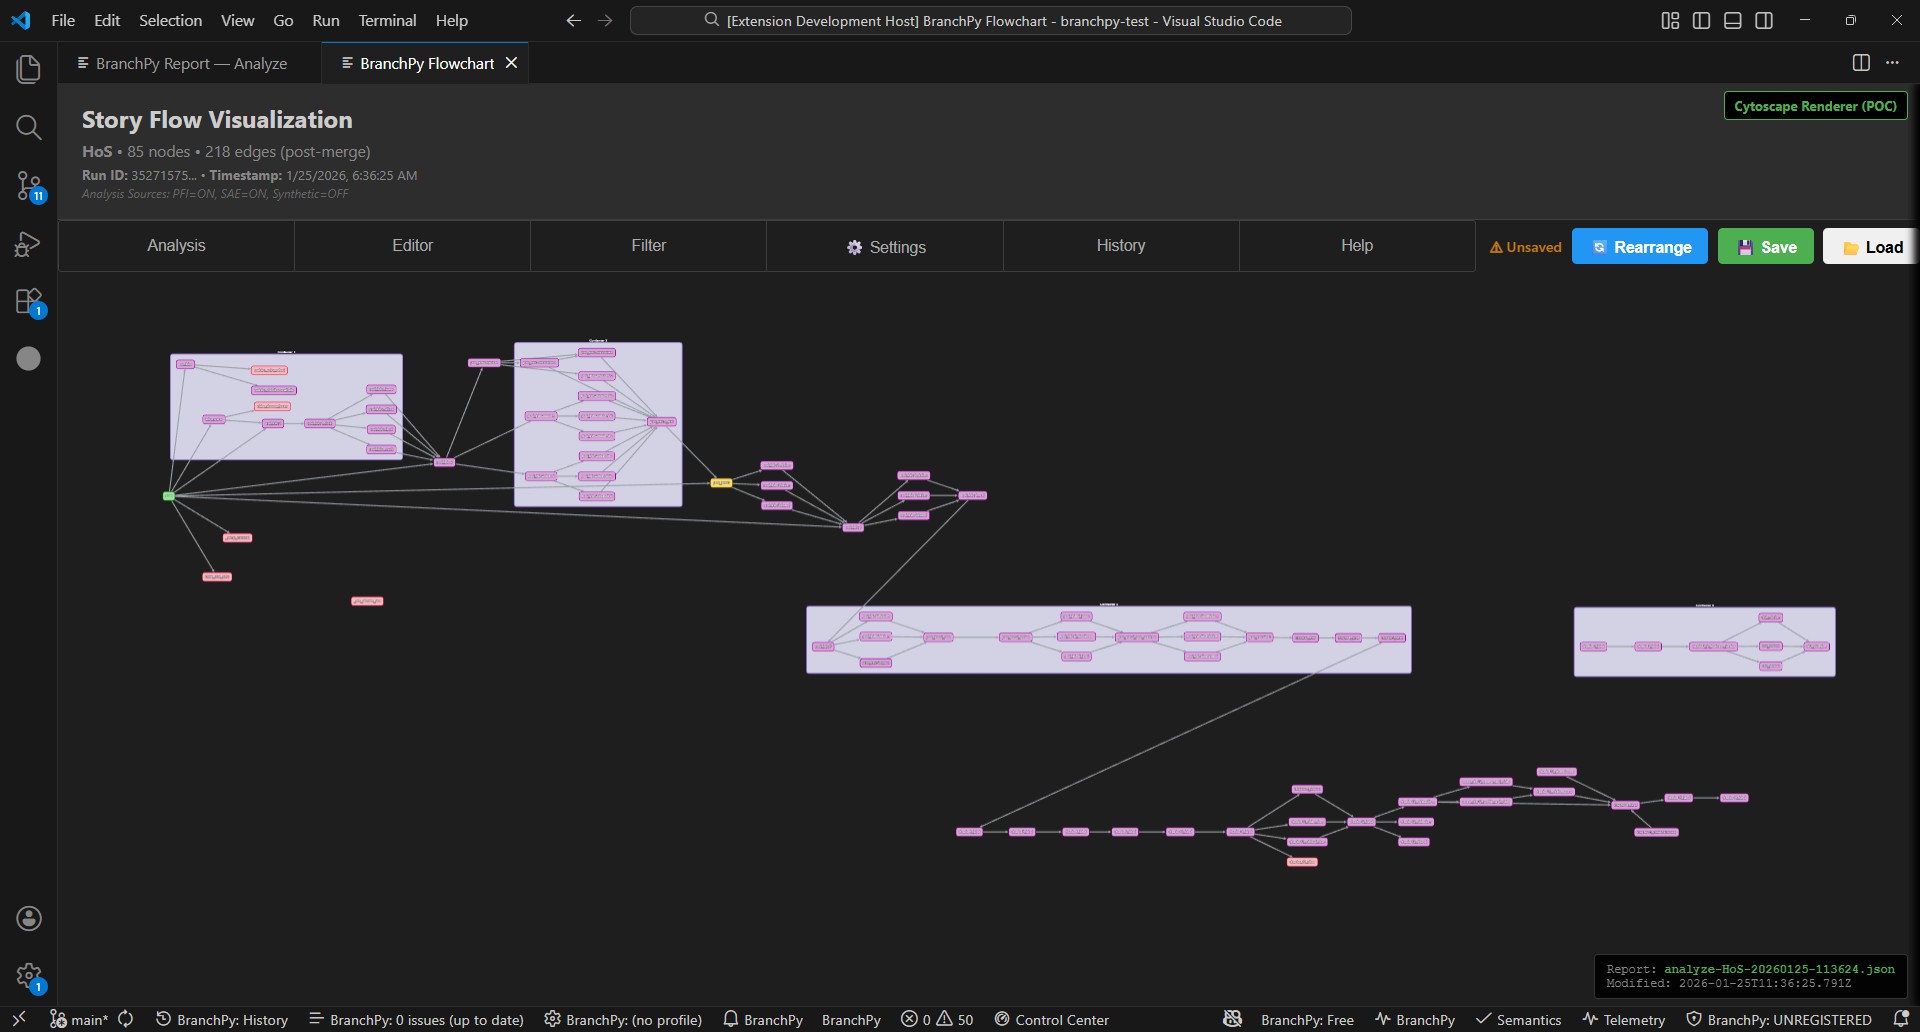Split the editor to the right
Image resolution: width=1920 pixels, height=1032 pixels.
click(x=1862, y=62)
